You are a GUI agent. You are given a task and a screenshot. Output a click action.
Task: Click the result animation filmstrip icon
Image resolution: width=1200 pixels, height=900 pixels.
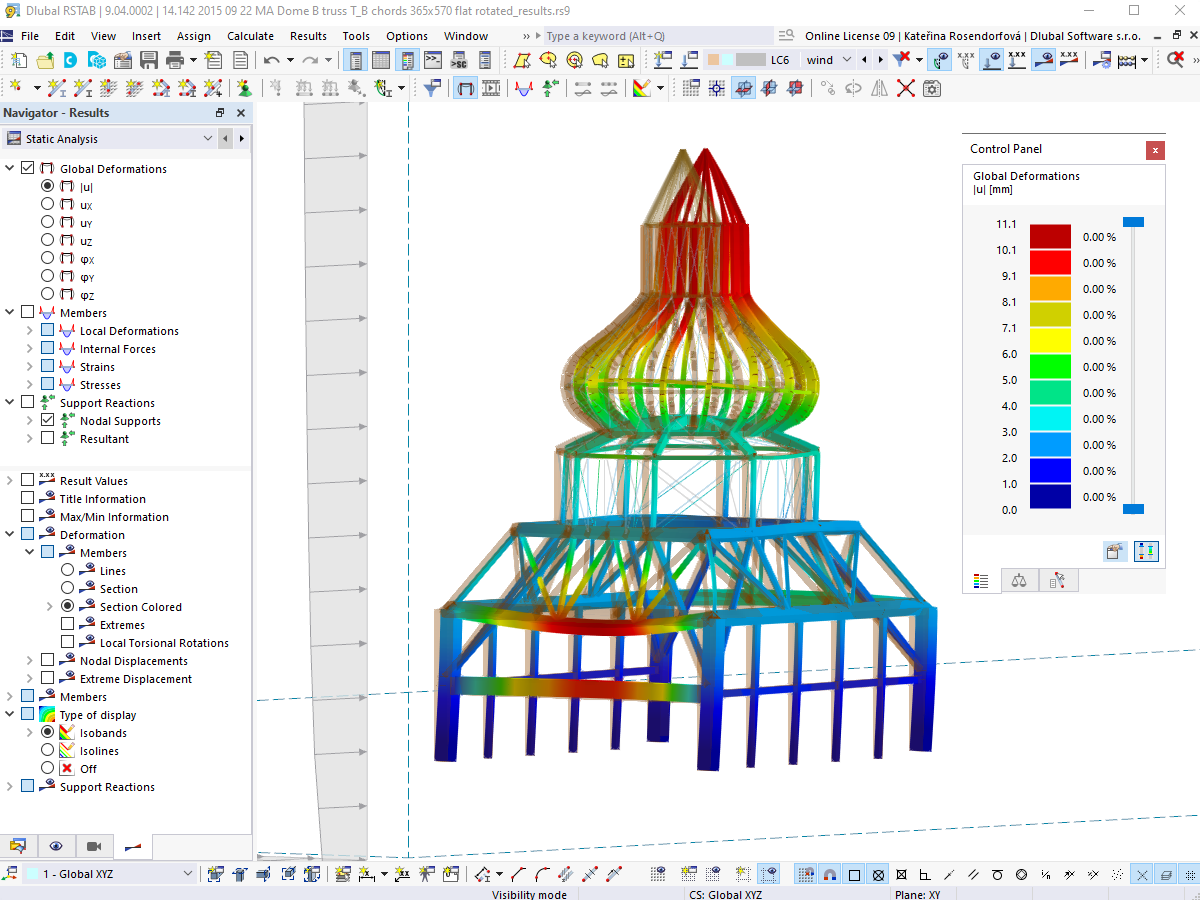[x=491, y=88]
